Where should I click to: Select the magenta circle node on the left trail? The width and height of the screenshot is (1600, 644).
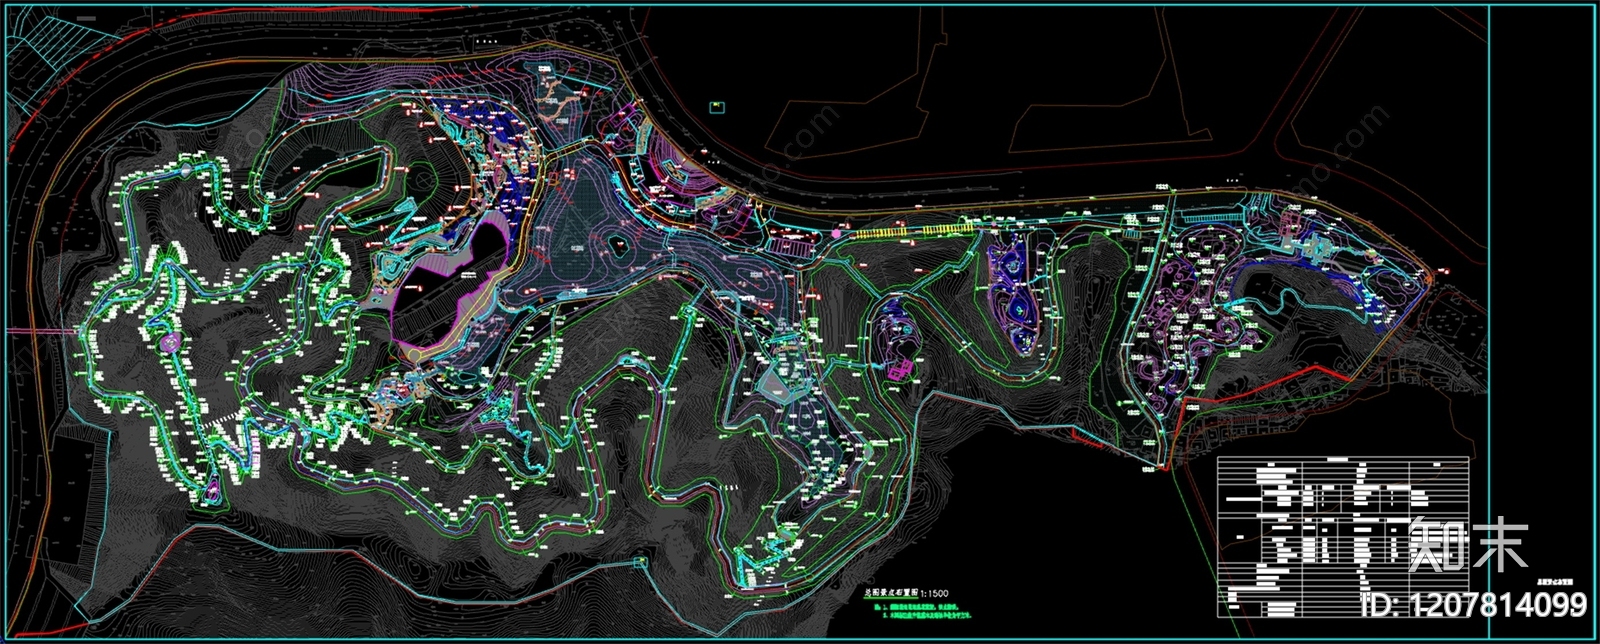tap(170, 343)
